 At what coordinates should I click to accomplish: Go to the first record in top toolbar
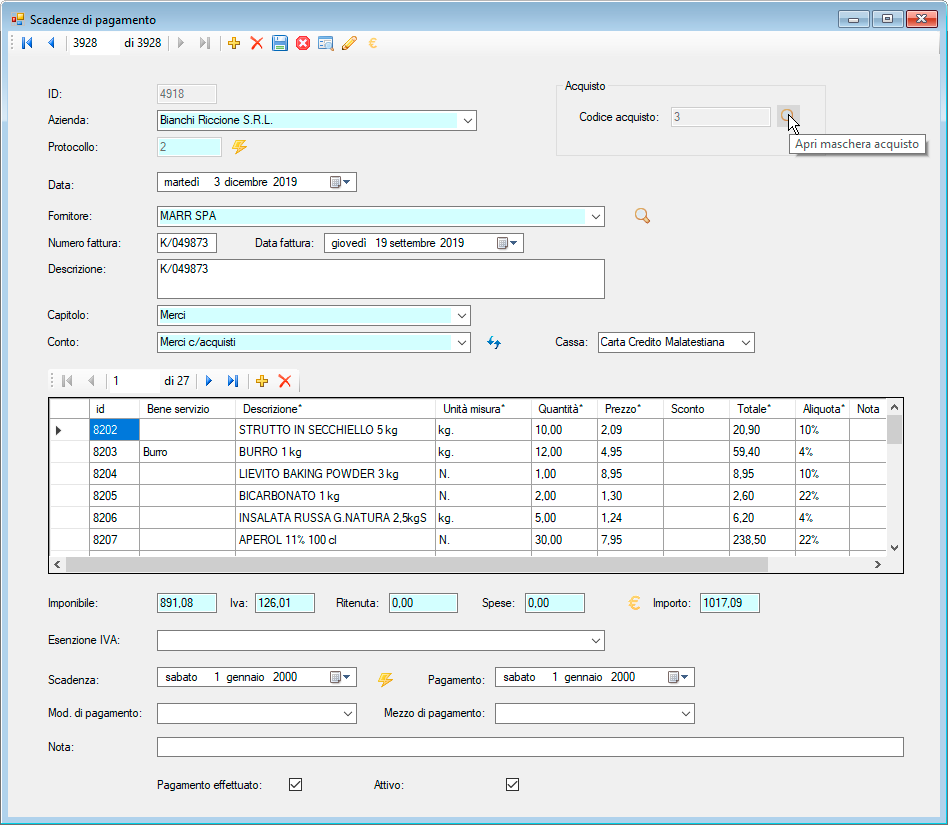point(27,43)
